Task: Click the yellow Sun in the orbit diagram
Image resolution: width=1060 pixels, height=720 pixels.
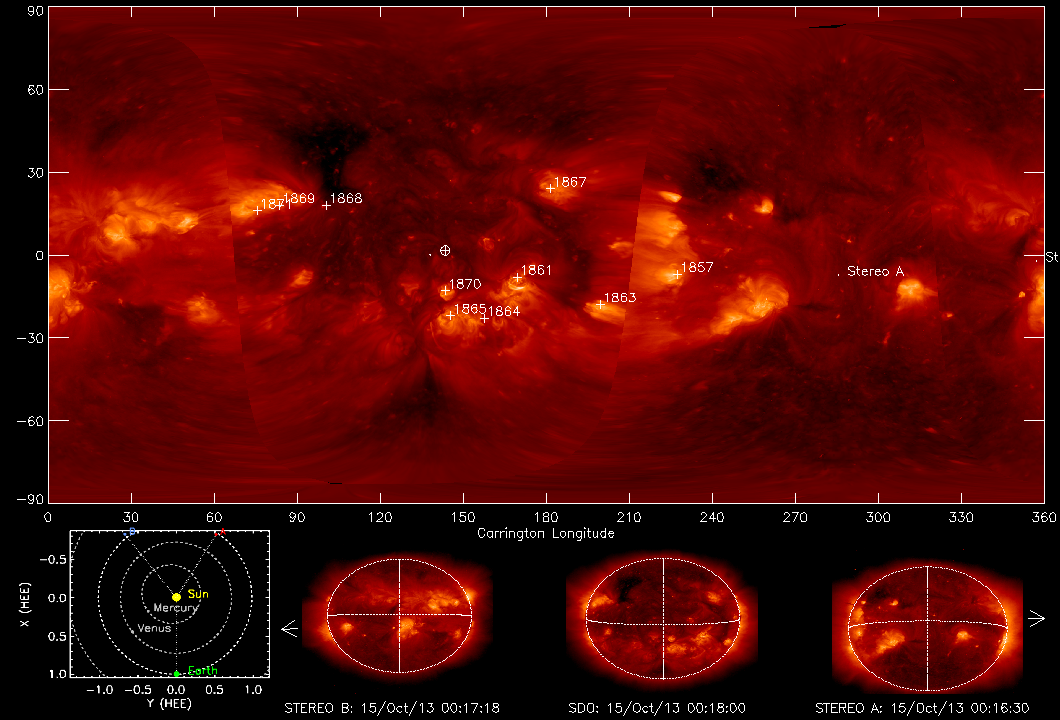Action: tap(176, 597)
